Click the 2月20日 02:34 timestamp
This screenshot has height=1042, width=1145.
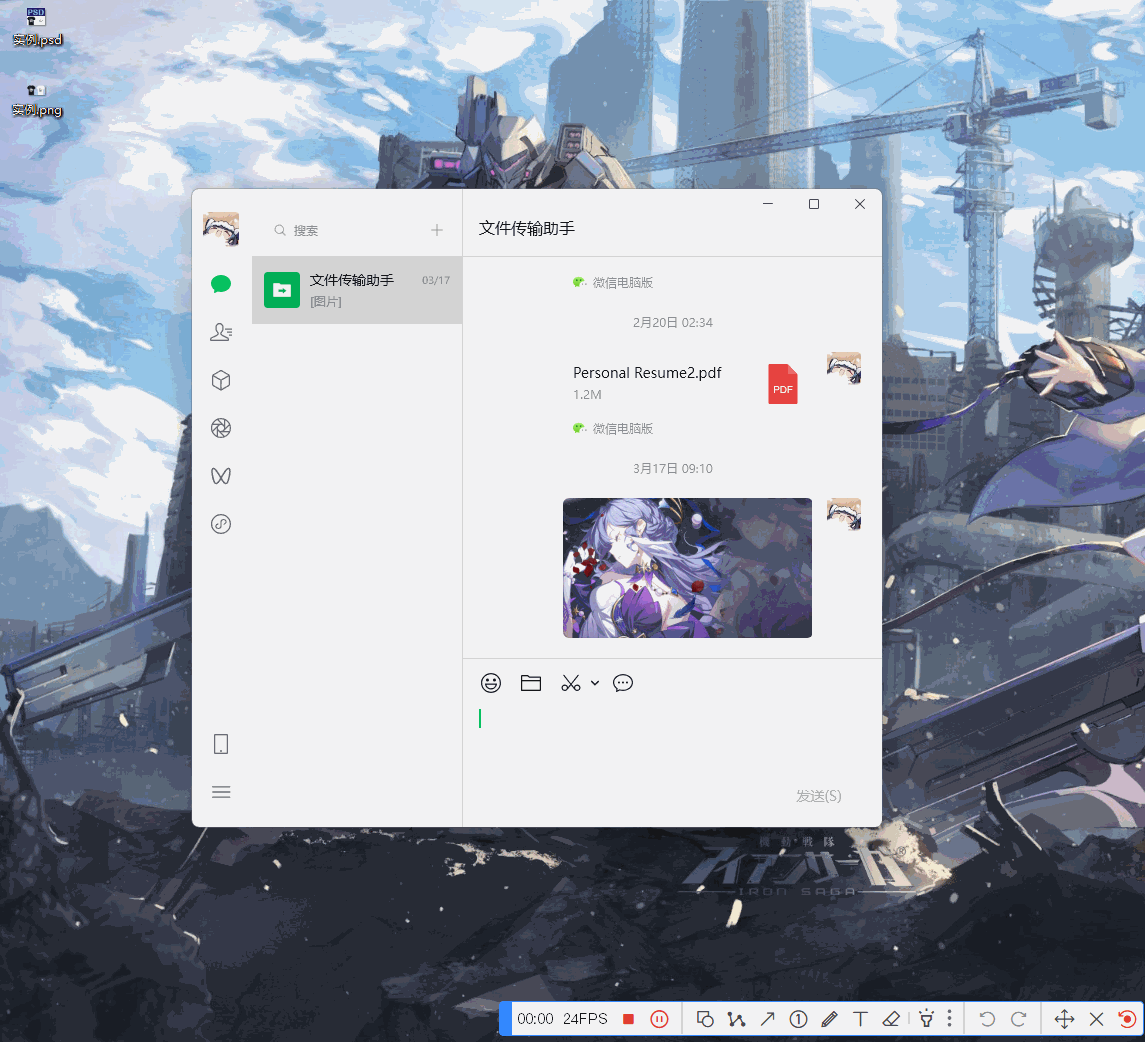(673, 323)
